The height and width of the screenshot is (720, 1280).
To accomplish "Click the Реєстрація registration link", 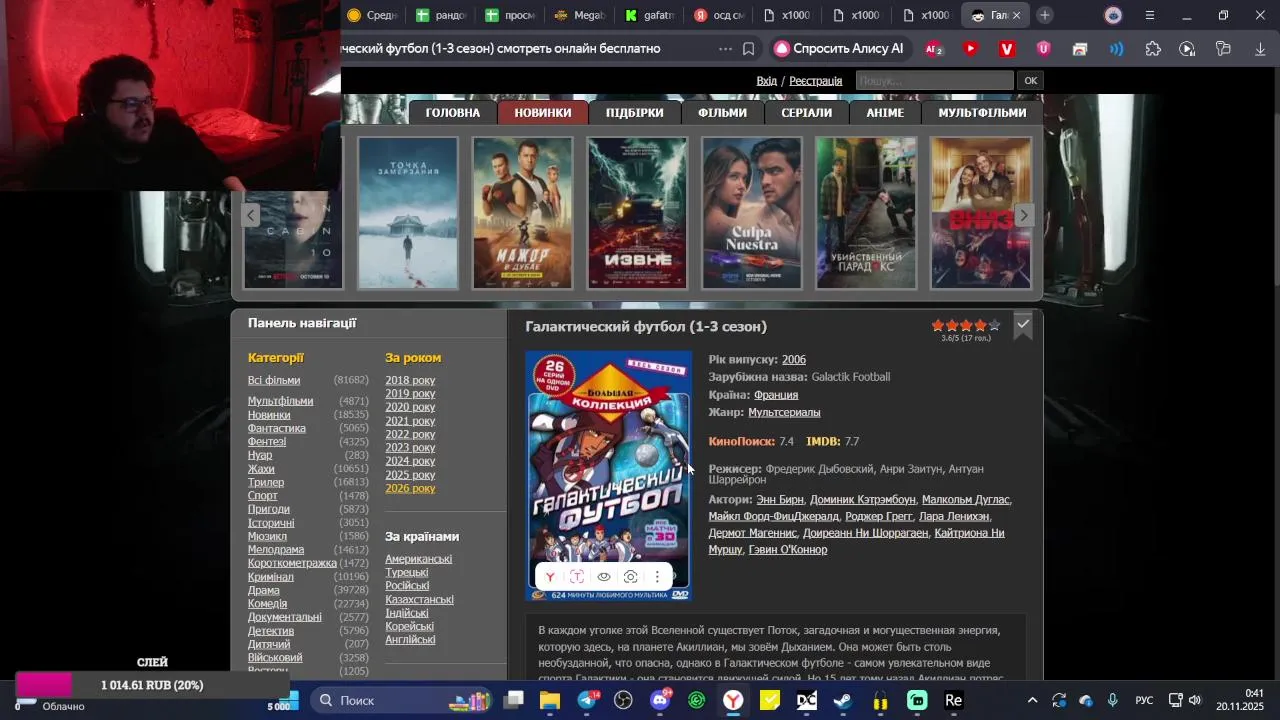I will point(816,81).
